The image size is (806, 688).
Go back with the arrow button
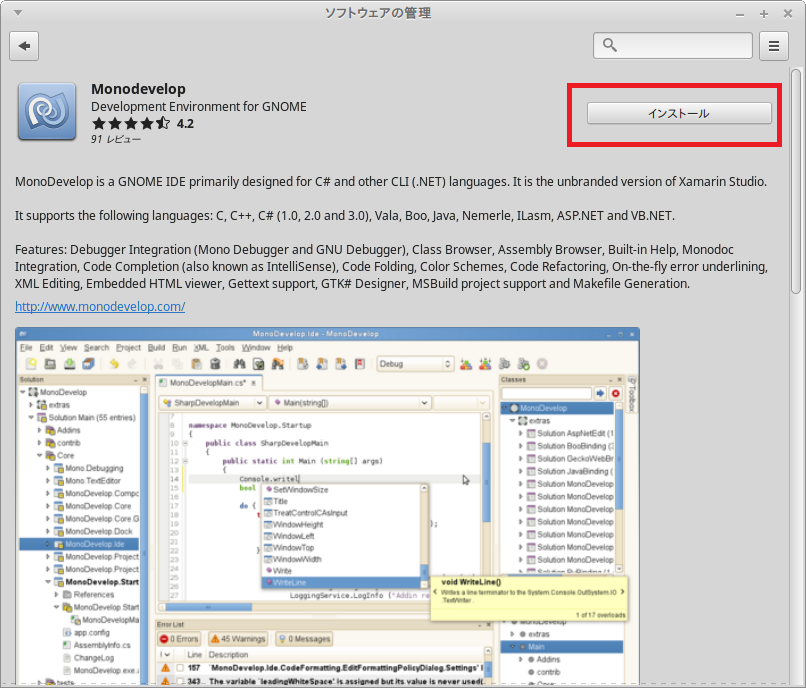24,46
